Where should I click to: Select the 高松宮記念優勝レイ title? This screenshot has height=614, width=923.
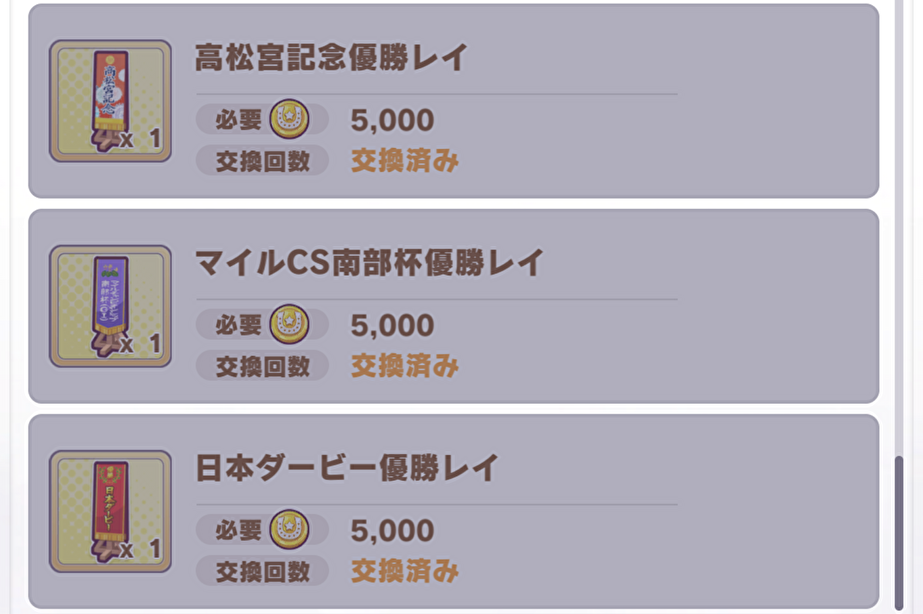[x=331, y=58]
